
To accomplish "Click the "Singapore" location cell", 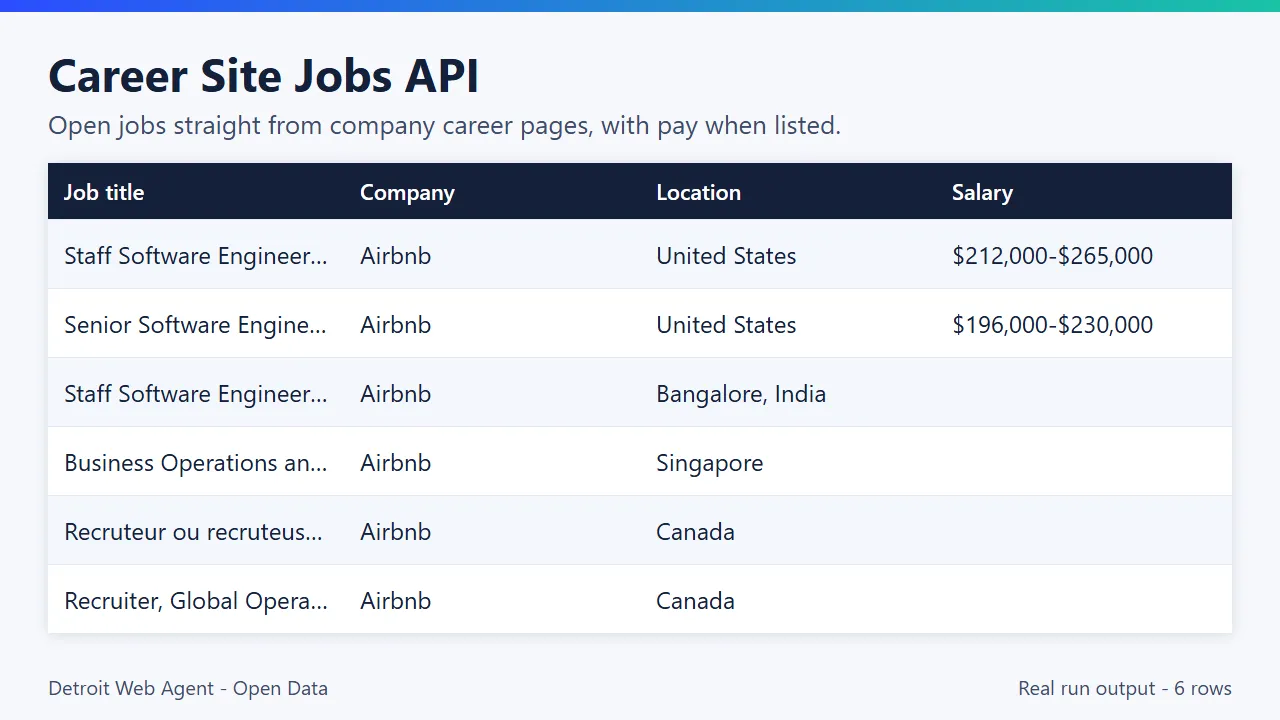I will pos(709,463).
